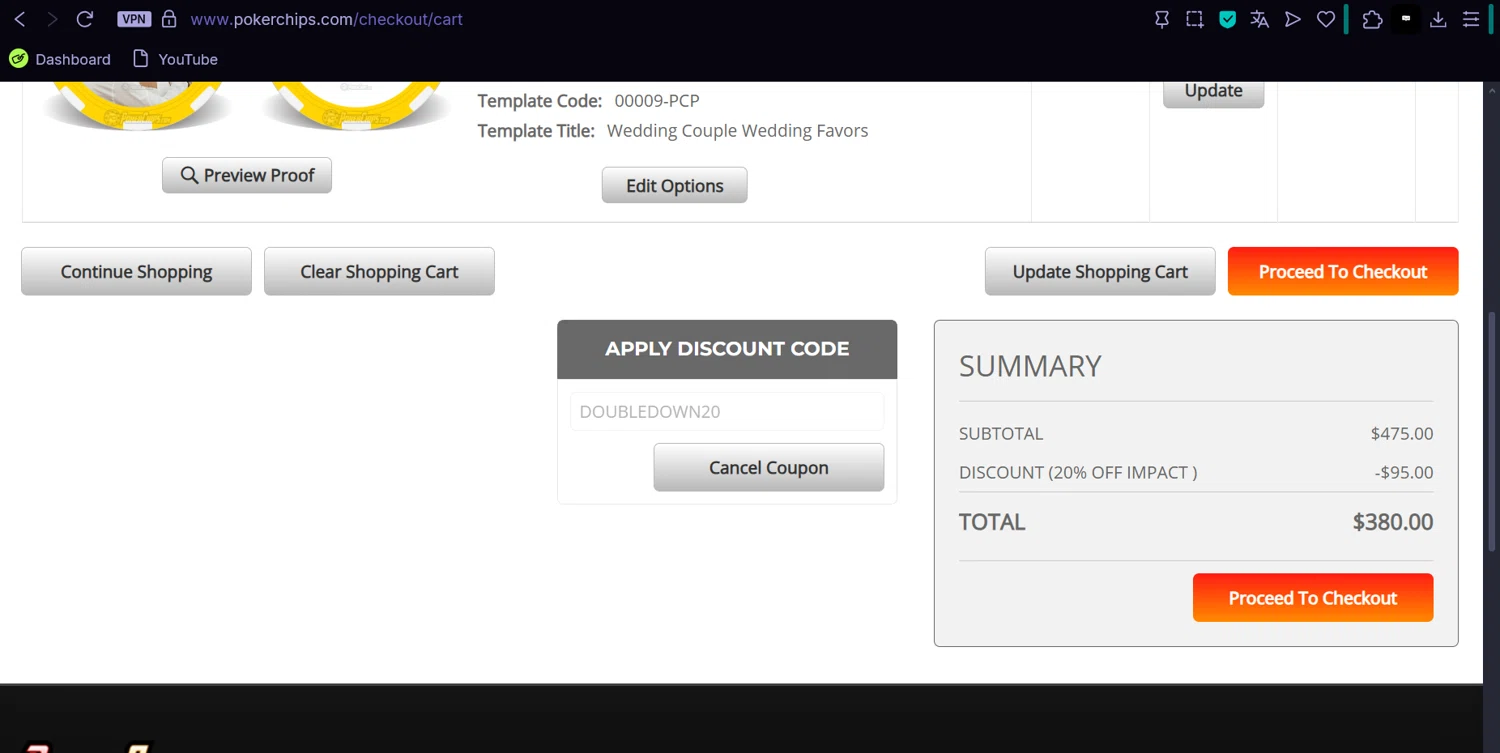1500x753 pixels.
Task: Click the top Proceed To Checkout button
Action: [x=1343, y=271]
